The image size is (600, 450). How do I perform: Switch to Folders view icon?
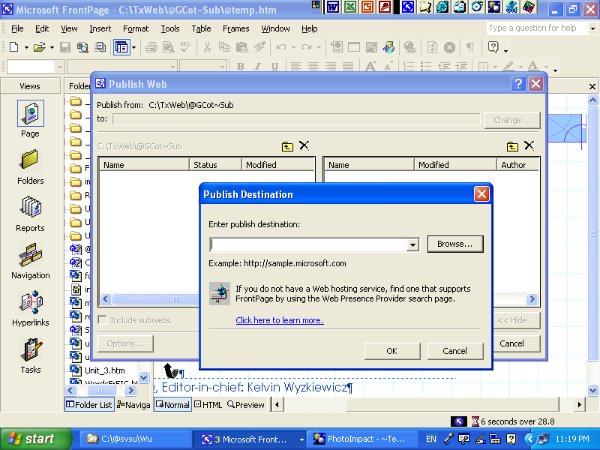30,164
